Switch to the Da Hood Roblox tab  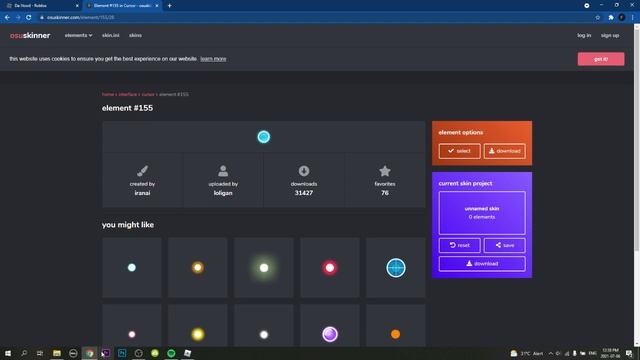click(x=41, y=6)
